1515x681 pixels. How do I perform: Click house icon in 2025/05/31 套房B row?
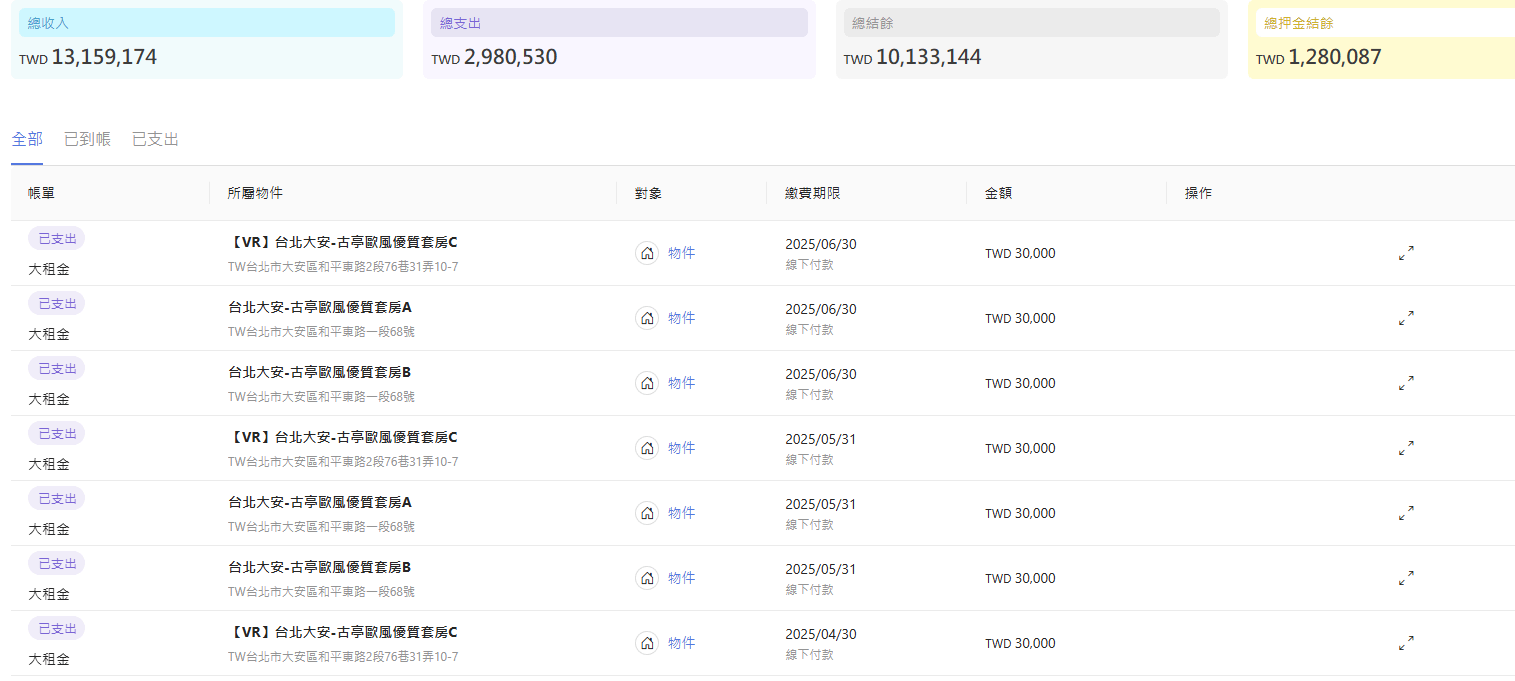pyautogui.click(x=647, y=578)
